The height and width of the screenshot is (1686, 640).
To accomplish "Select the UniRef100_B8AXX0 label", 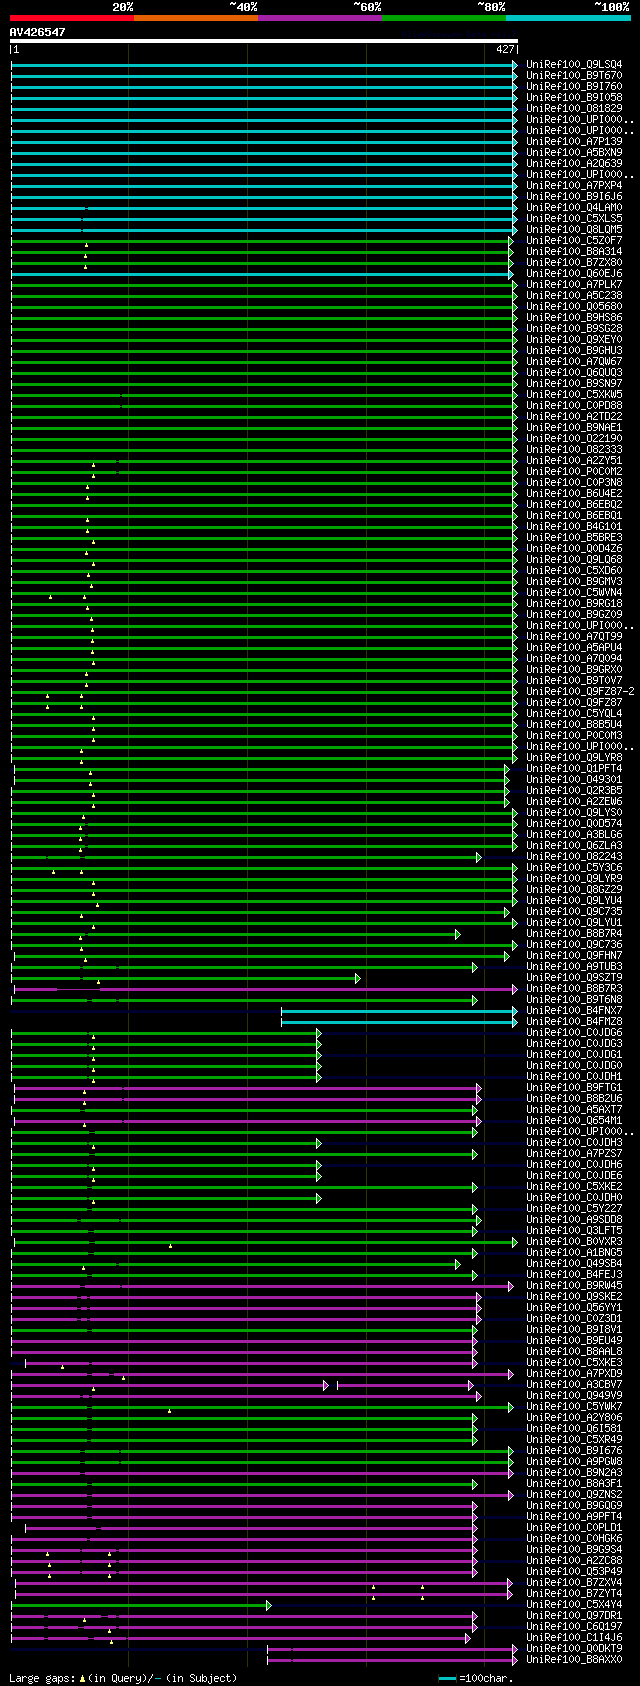I will pos(574,1659).
